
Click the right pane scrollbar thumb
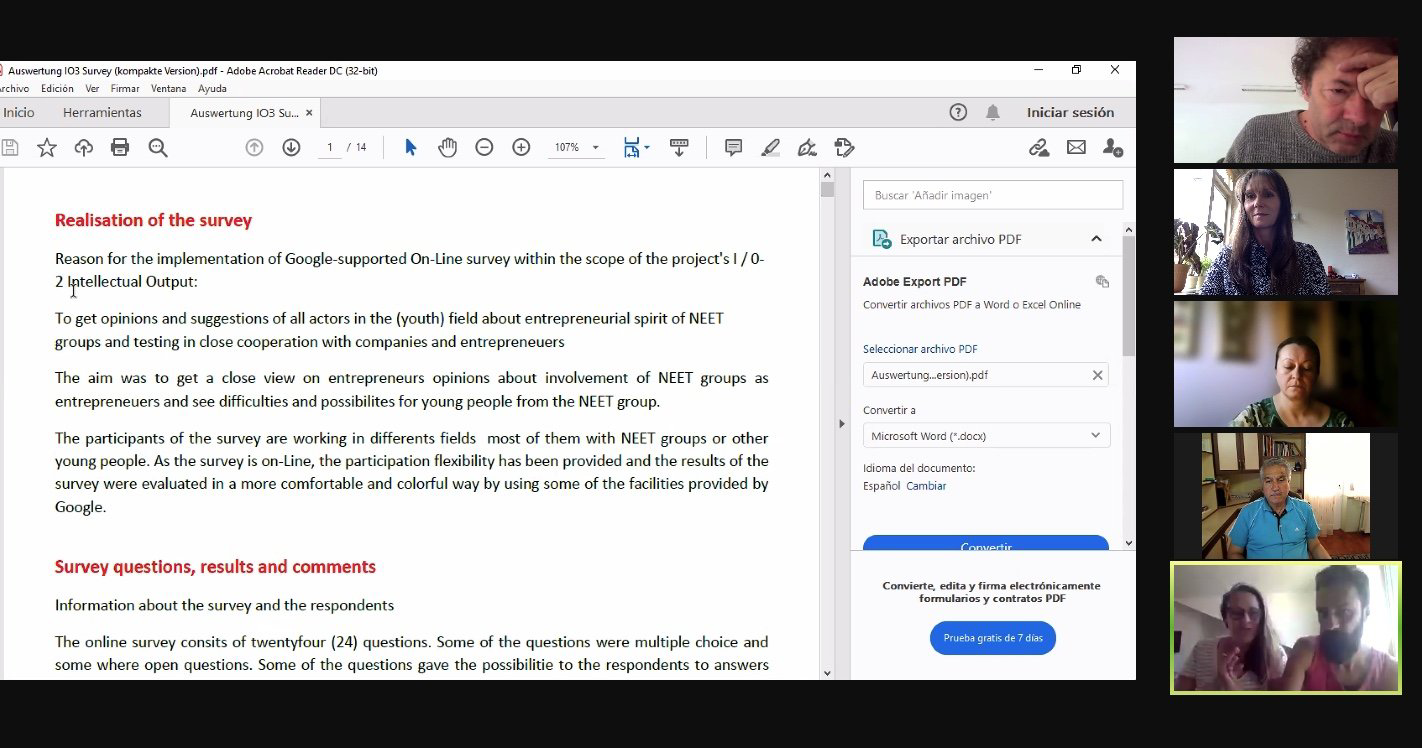coord(1129,296)
